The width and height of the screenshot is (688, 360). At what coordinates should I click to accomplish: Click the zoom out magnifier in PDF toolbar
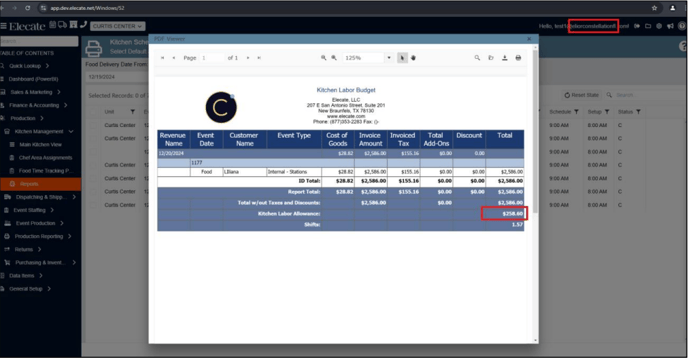323,58
